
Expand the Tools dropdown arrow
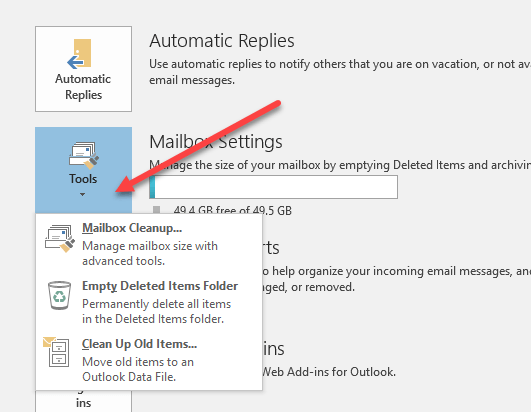(82, 194)
